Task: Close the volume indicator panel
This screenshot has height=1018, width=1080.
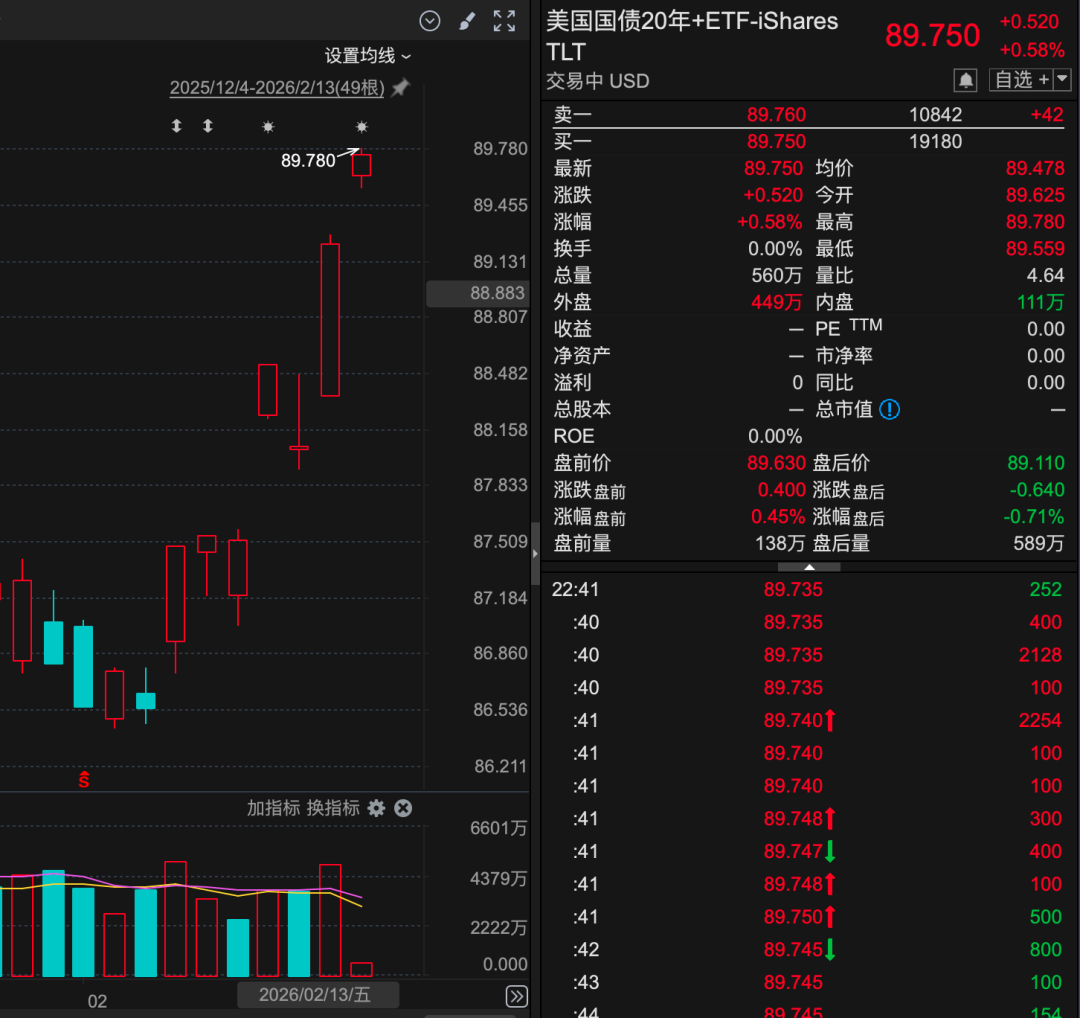Action: (x=403, y=808)
